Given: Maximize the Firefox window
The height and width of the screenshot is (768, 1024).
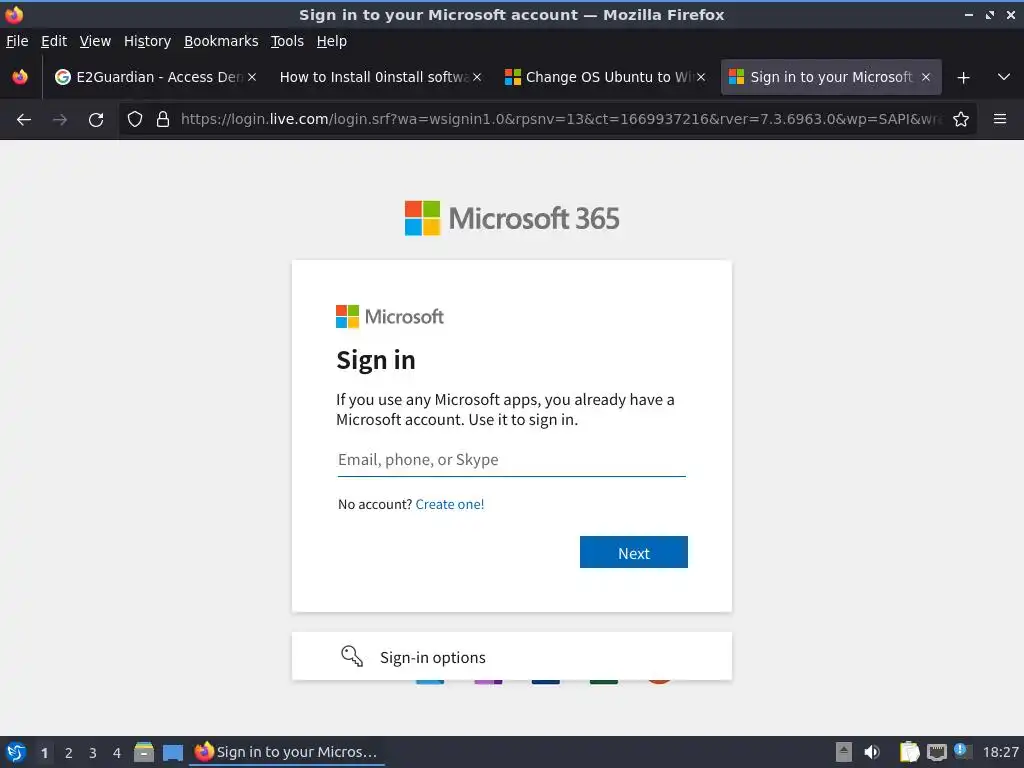Looking at the screenshot, I should coord(990,14).
